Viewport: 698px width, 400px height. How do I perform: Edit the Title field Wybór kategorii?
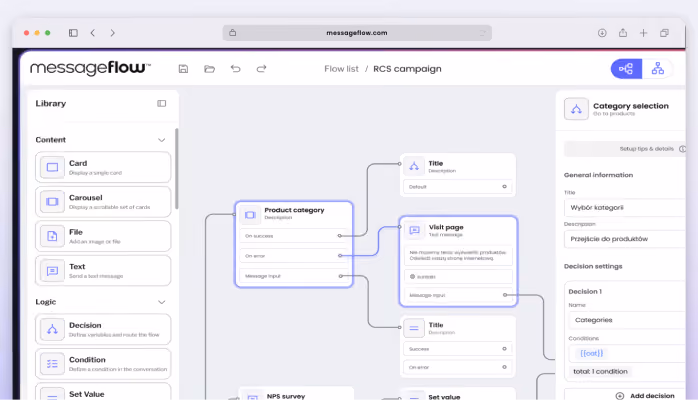point(625,207)
